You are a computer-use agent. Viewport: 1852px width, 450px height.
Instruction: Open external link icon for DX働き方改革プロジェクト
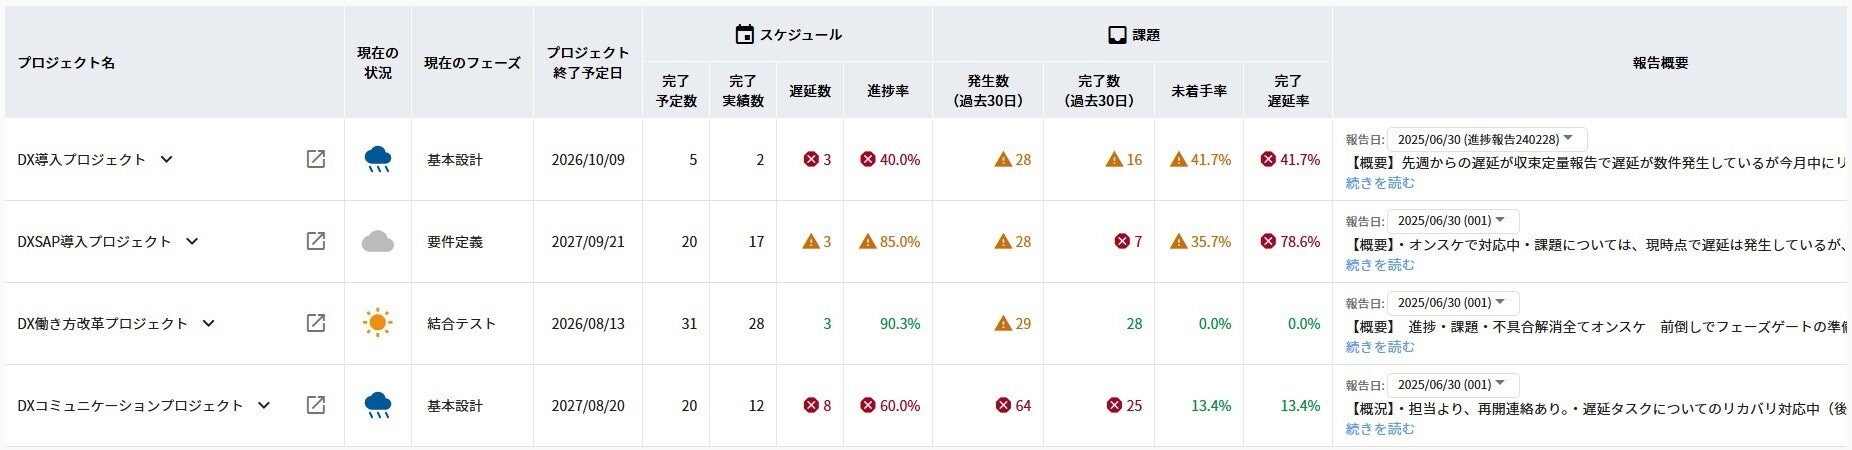click(x=315, y=323)
